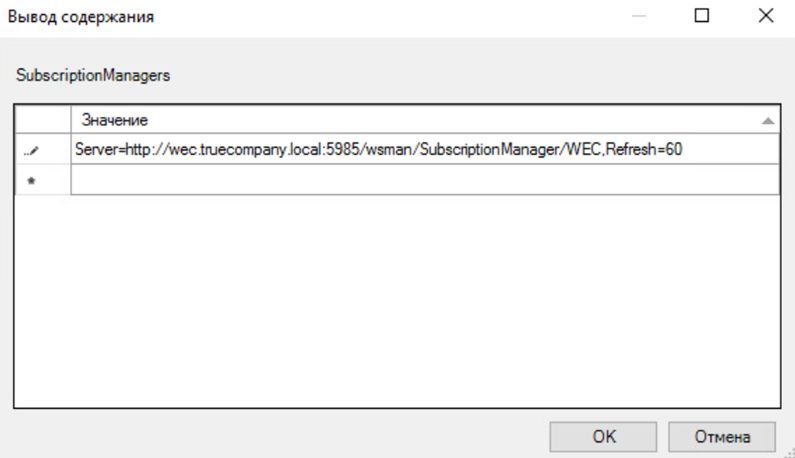
Task: Click the Вывод содержания title bar text
Action: click(80, 17)
